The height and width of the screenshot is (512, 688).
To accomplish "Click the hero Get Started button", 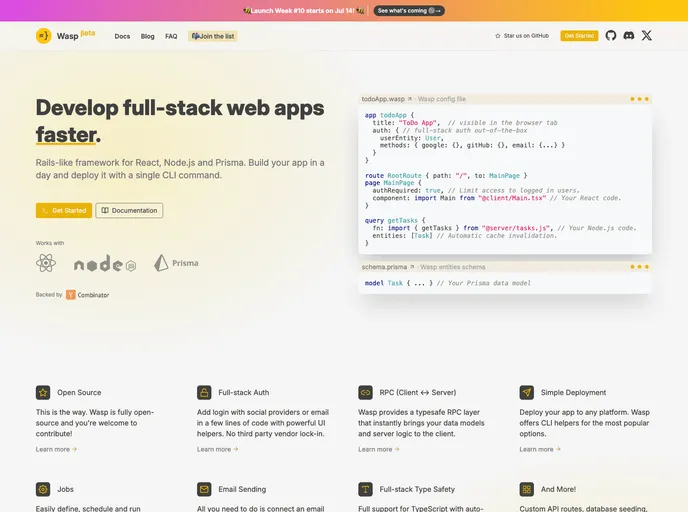I will 64,211.
